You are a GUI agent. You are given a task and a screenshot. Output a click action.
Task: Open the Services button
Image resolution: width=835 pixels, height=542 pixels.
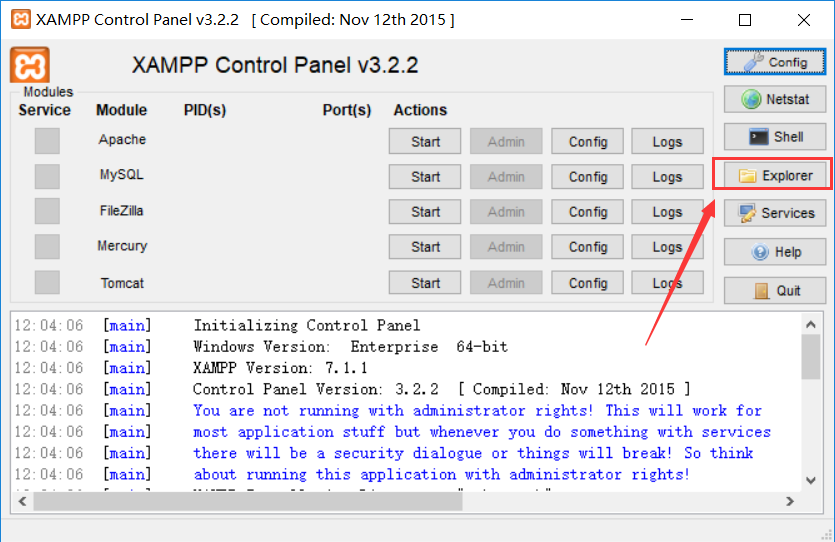pyautogui.click(x=775, y=213)
